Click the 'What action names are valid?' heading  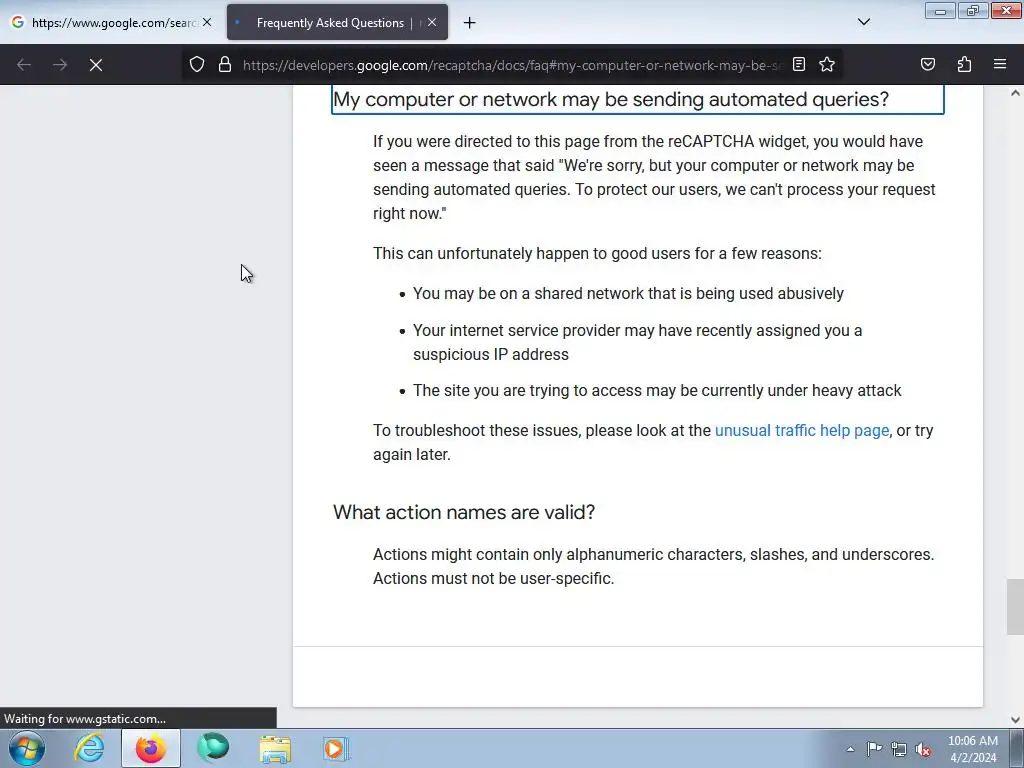click(x=464, y=512)
